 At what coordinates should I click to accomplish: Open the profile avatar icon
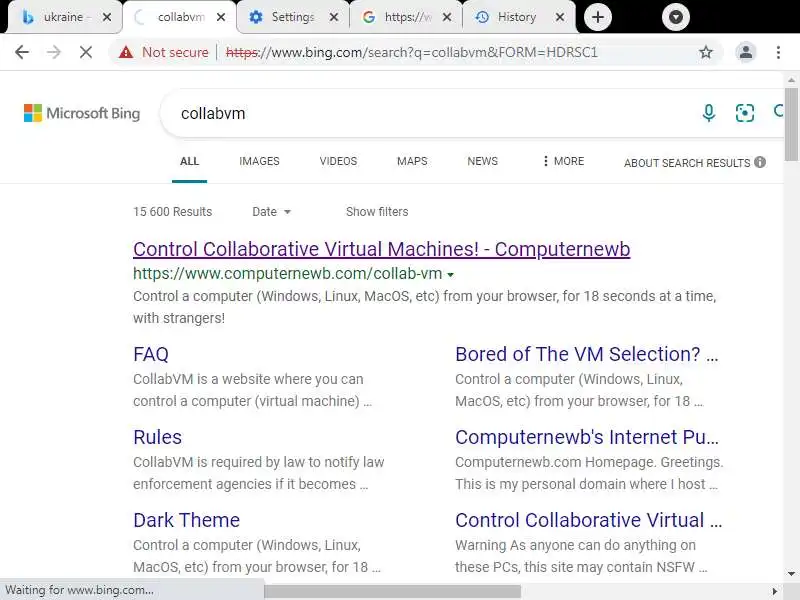pos(745,52)
